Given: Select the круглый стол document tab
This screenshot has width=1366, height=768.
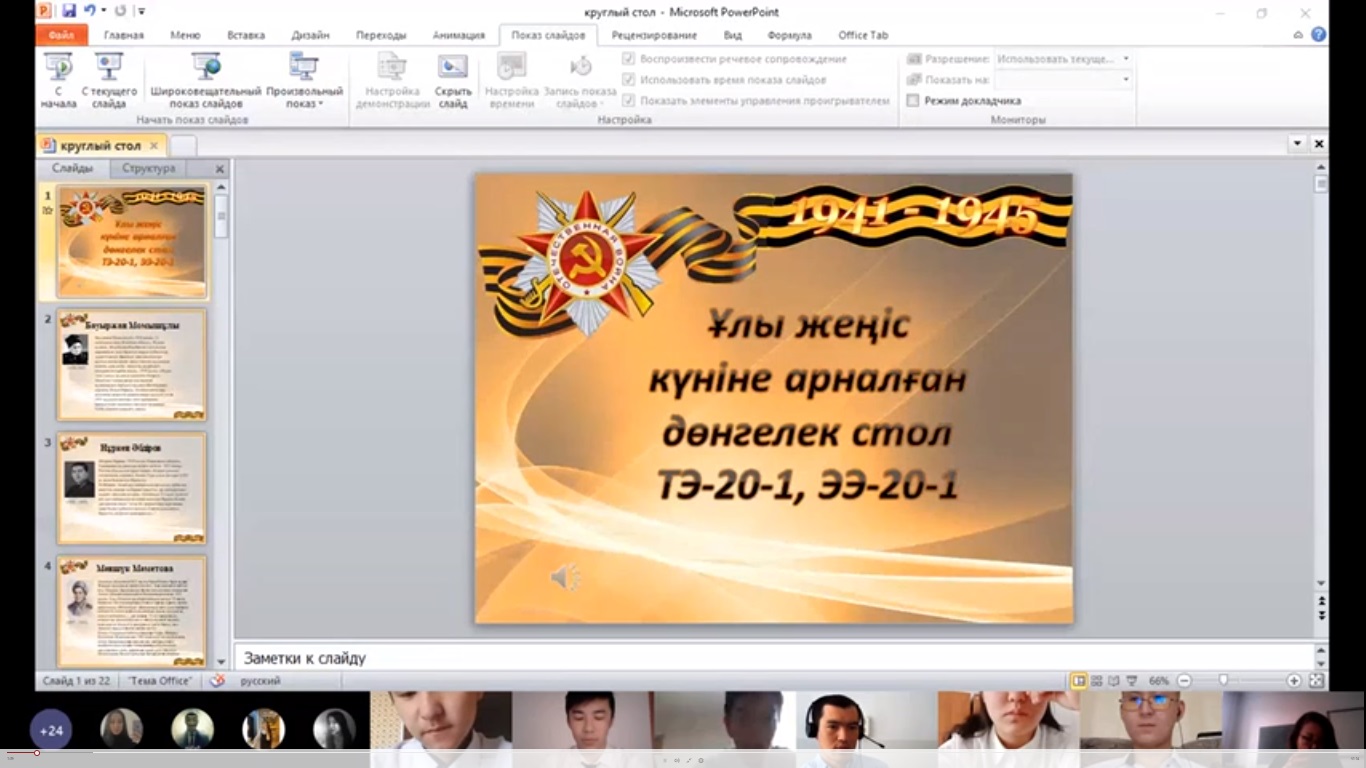Looking at the screenshot, I should 99,146.
